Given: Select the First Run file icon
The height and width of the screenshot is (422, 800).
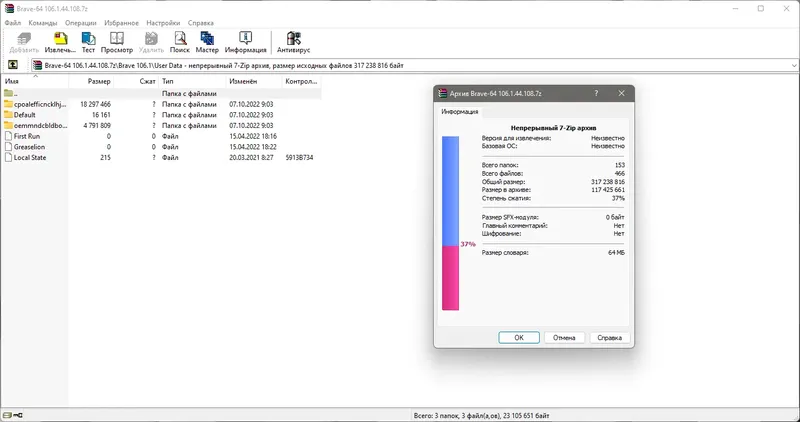Looking at the screenshot, I should [x=8, y=136].
